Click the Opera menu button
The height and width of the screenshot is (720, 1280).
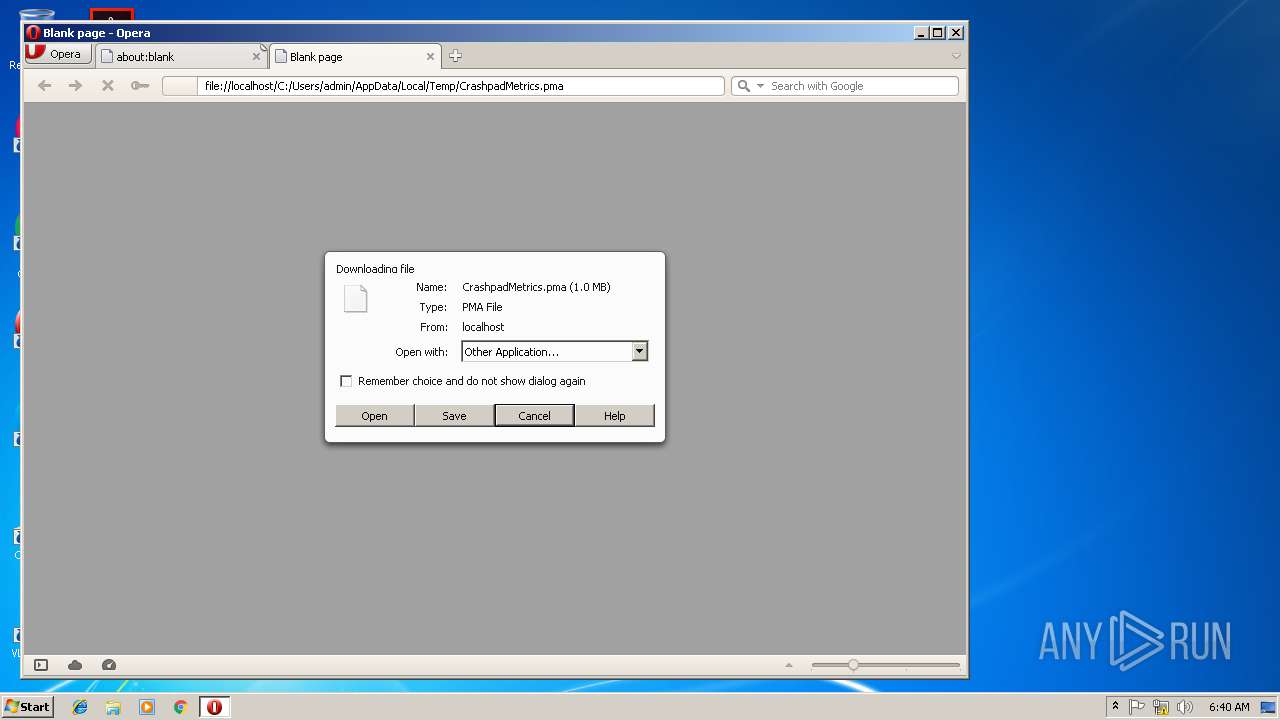(59, 54)
